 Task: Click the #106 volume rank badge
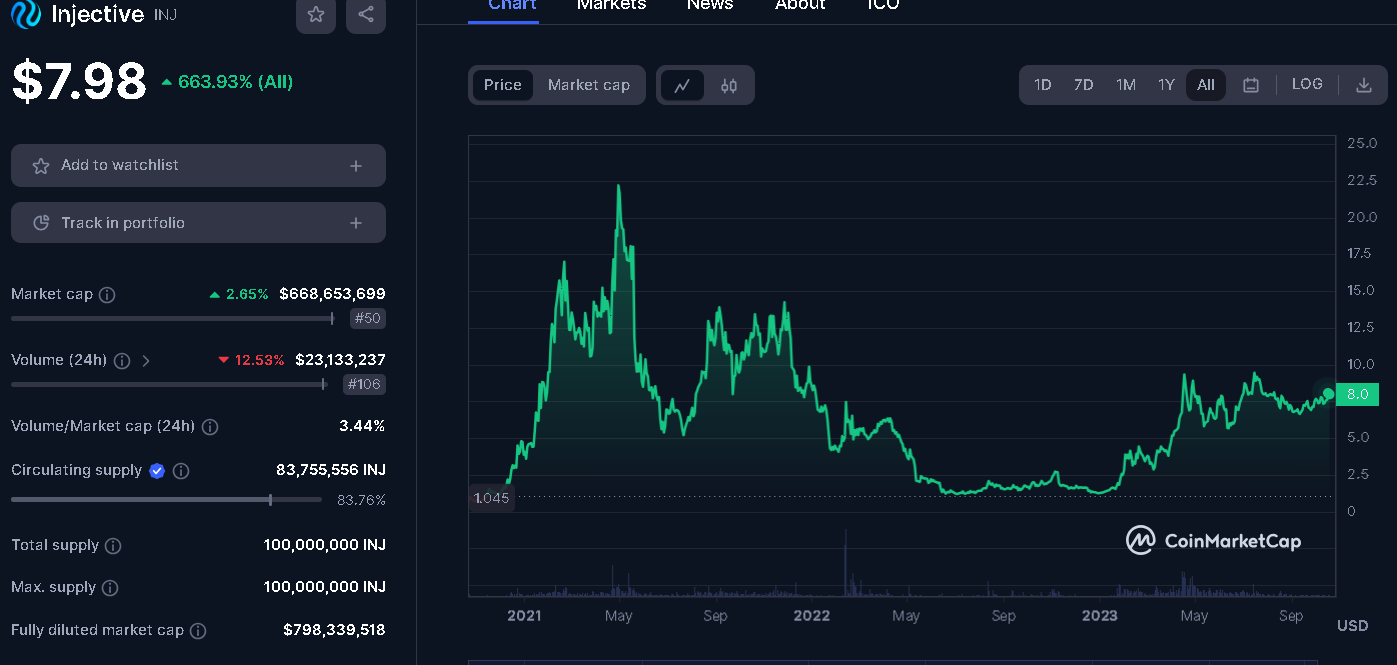click(365, 384)
